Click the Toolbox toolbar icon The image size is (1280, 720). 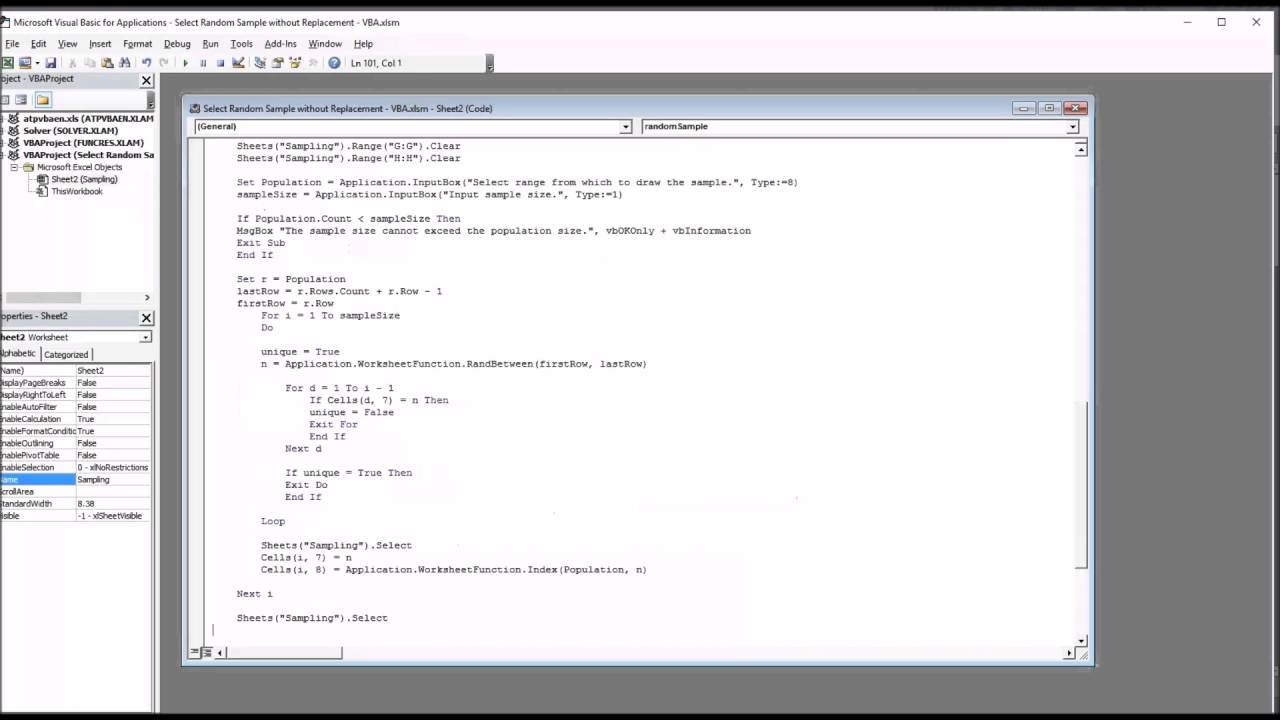(x=313, y=63)
